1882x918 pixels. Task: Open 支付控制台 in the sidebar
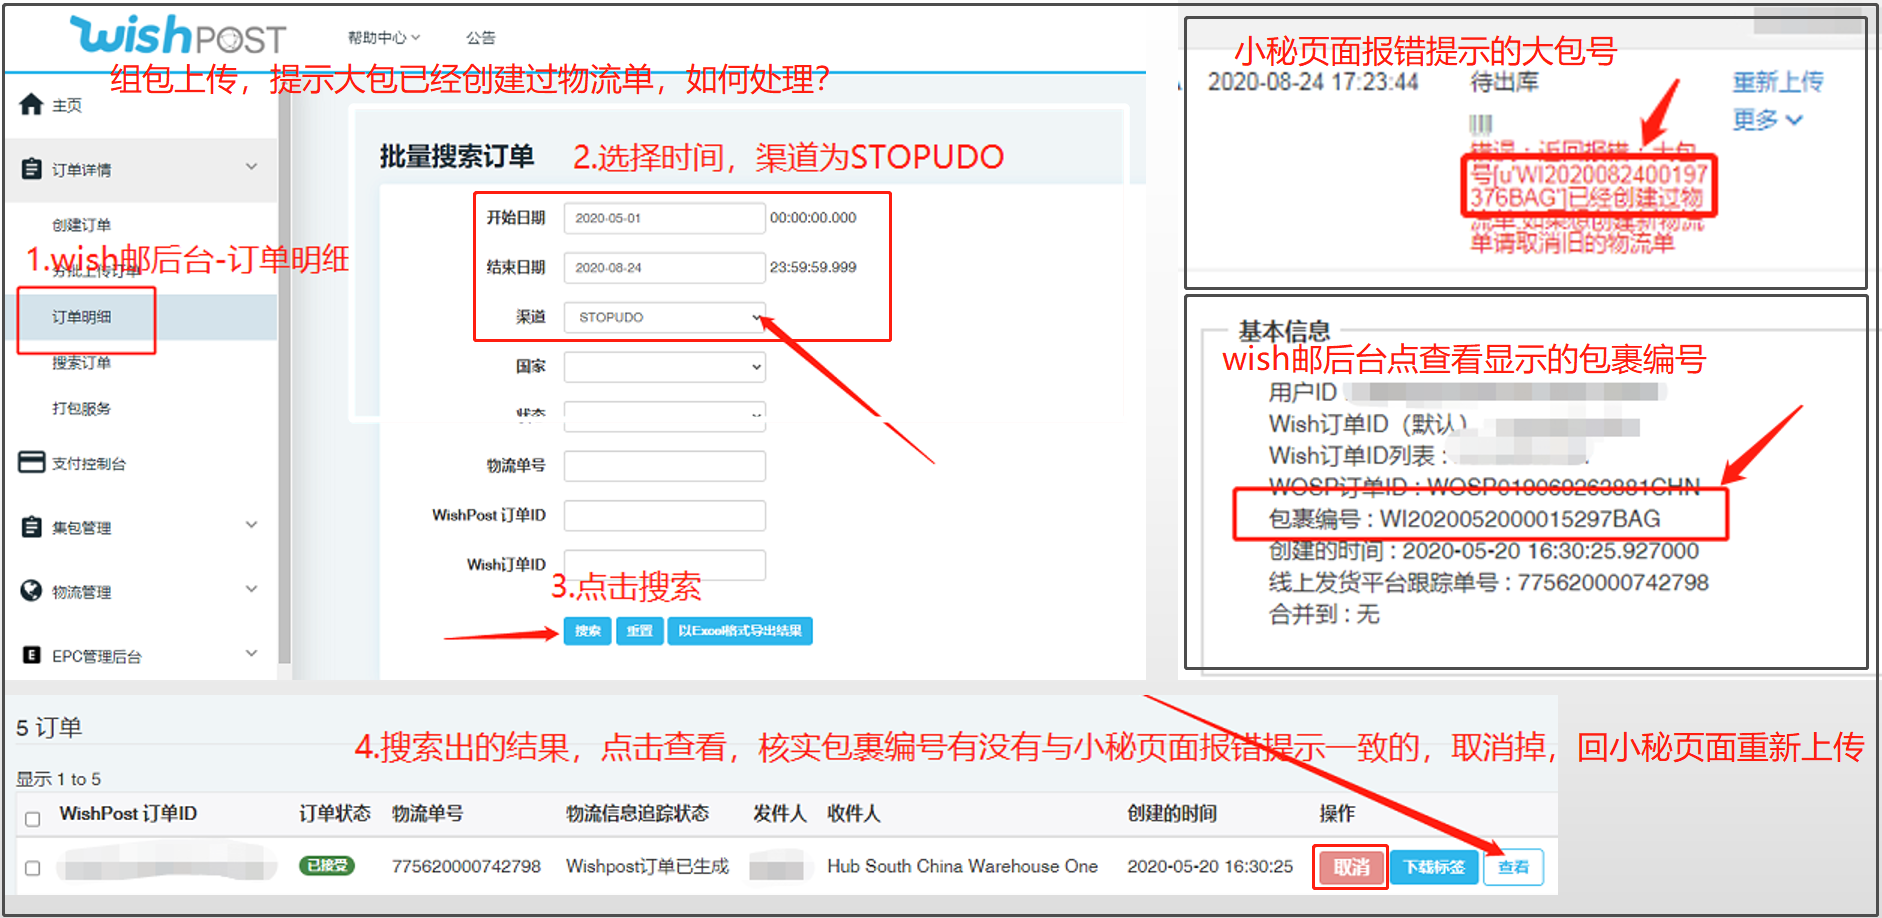[89, 463]
